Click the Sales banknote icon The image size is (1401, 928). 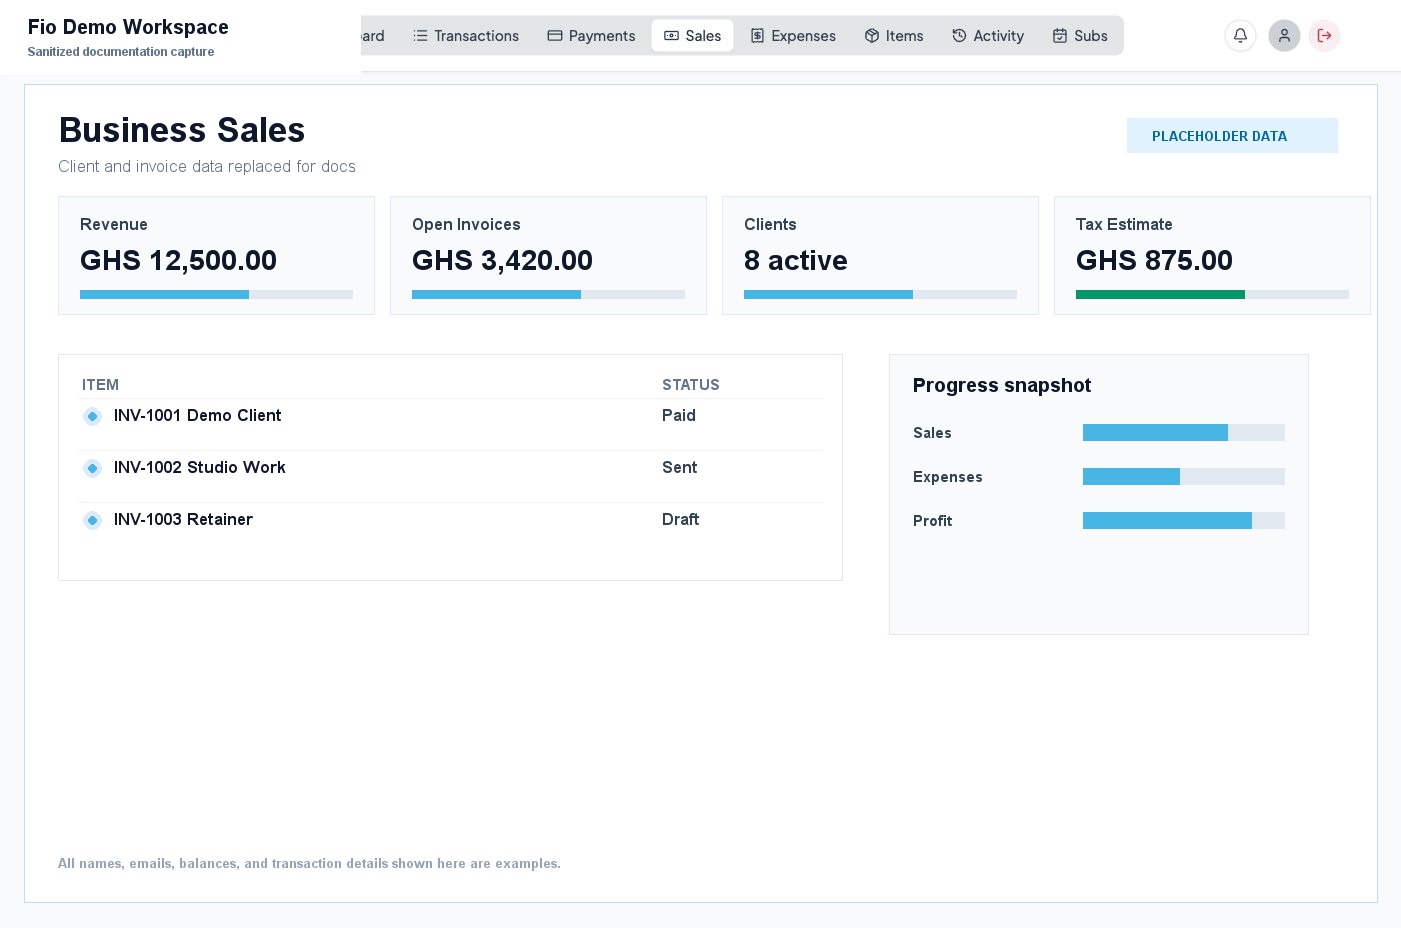[x=671, y=36]
